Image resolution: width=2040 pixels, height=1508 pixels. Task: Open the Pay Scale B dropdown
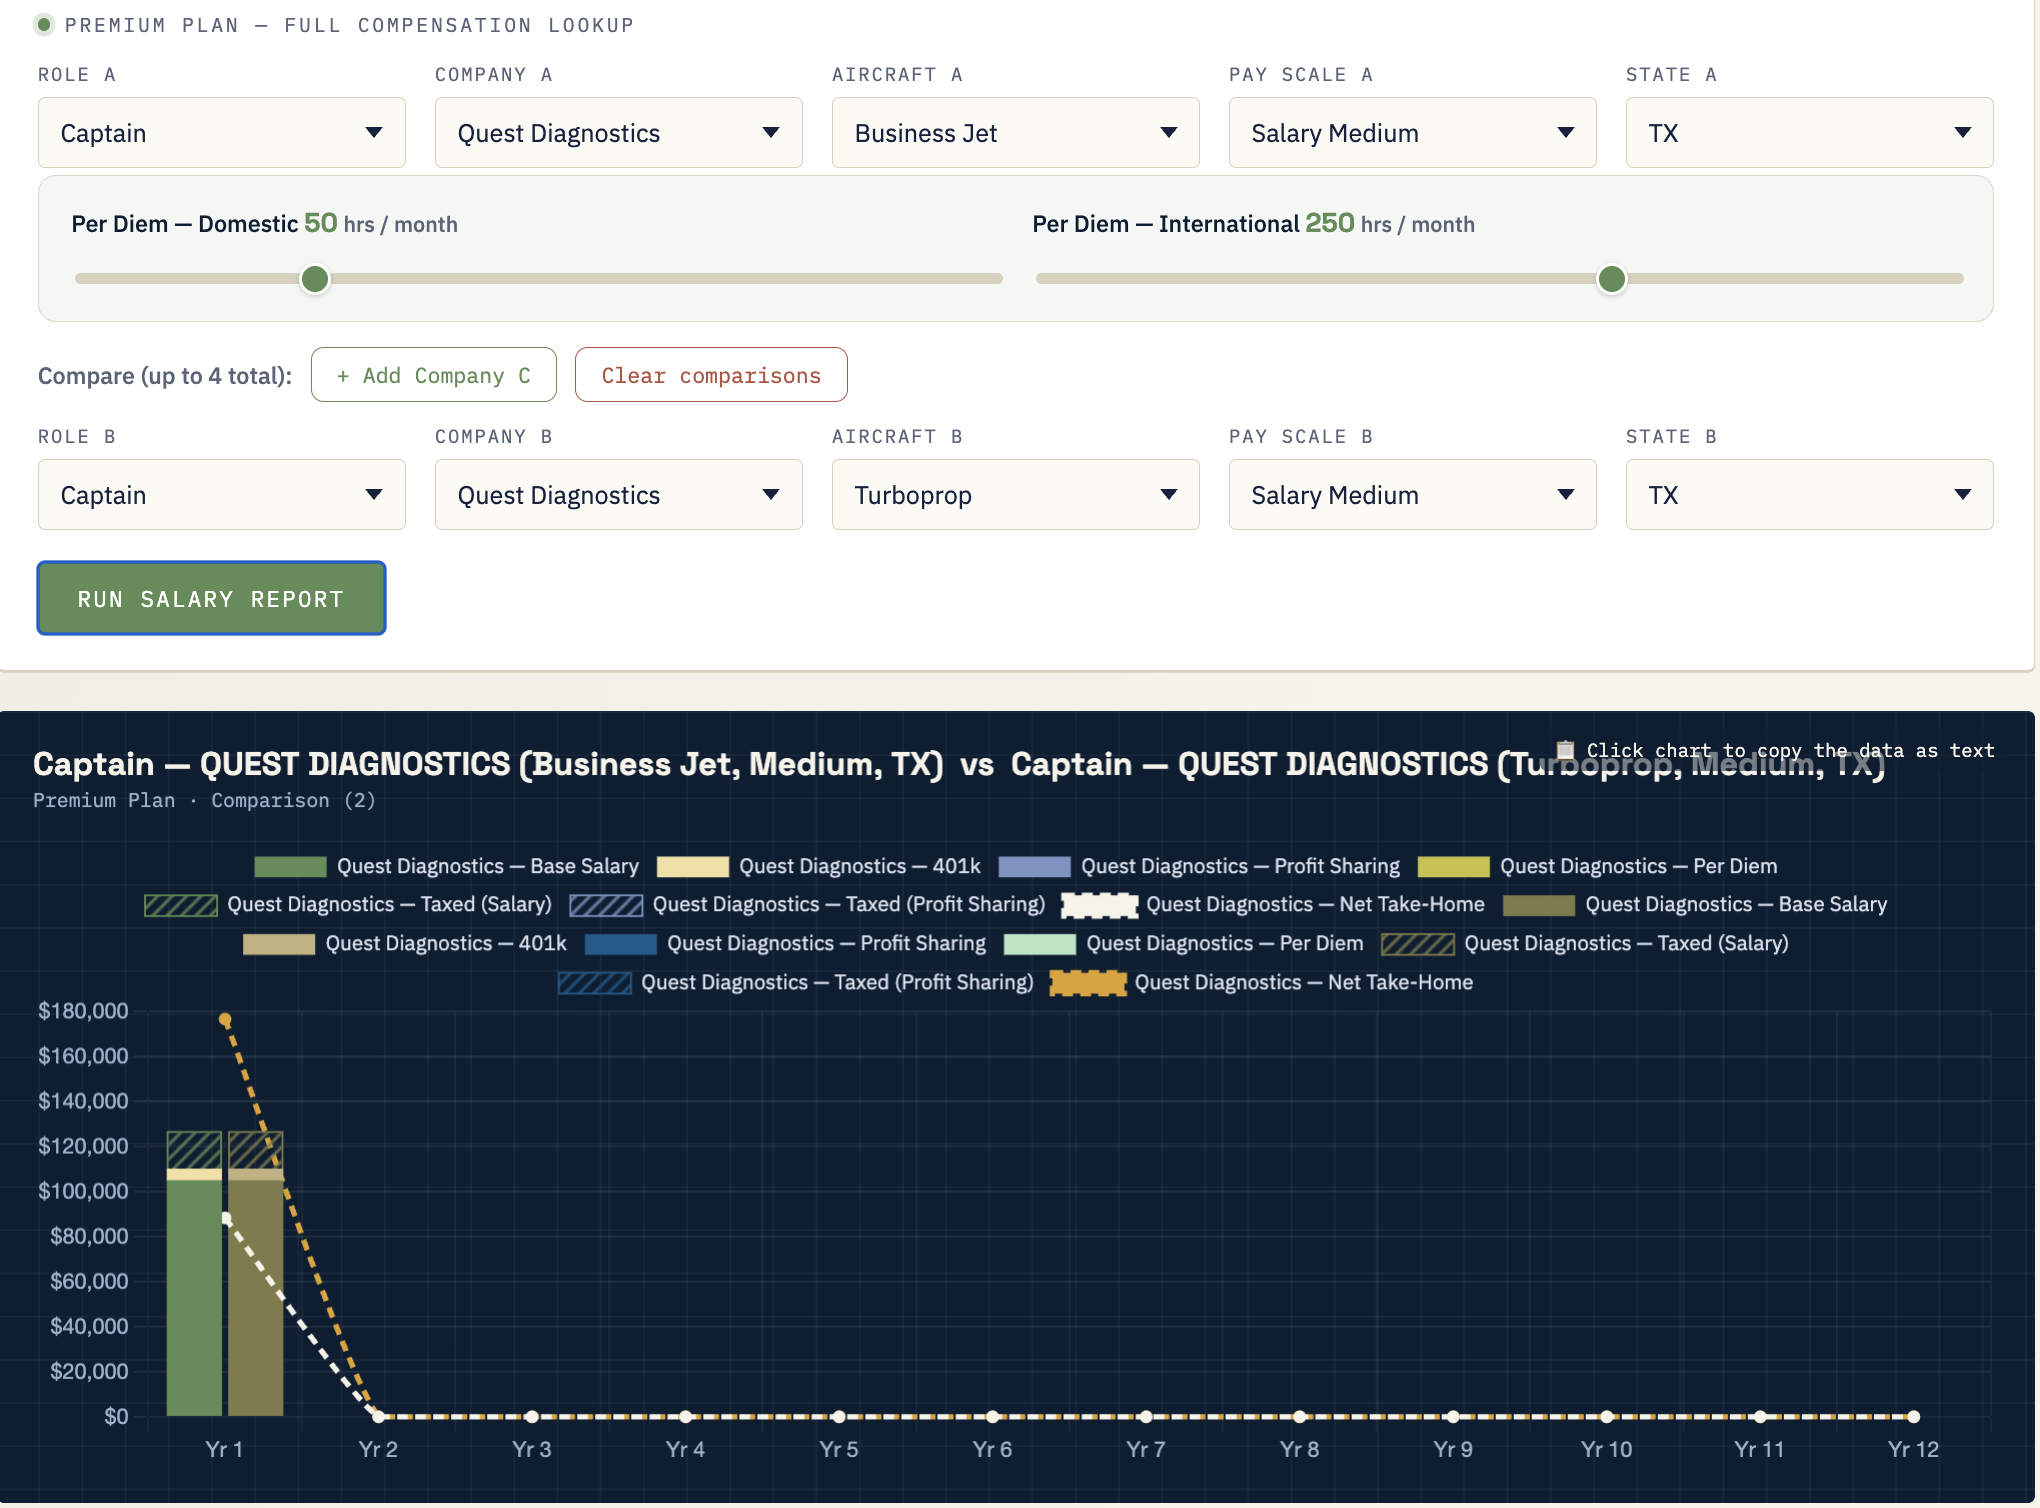(1413, 495)
